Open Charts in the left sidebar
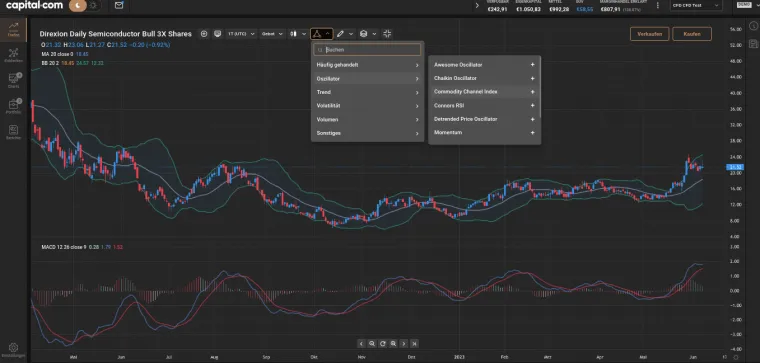The width and height of the screenshot is (760, 363). click(14, 80)
